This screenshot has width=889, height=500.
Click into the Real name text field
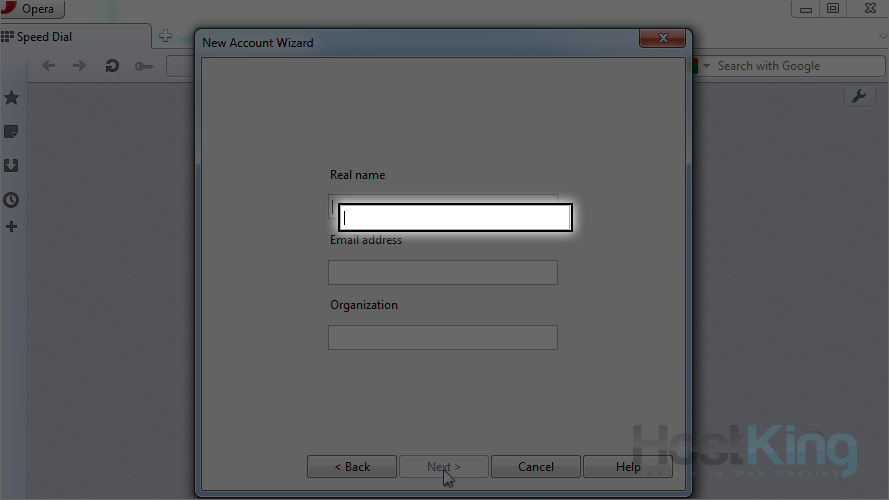(x=455, y=217)
